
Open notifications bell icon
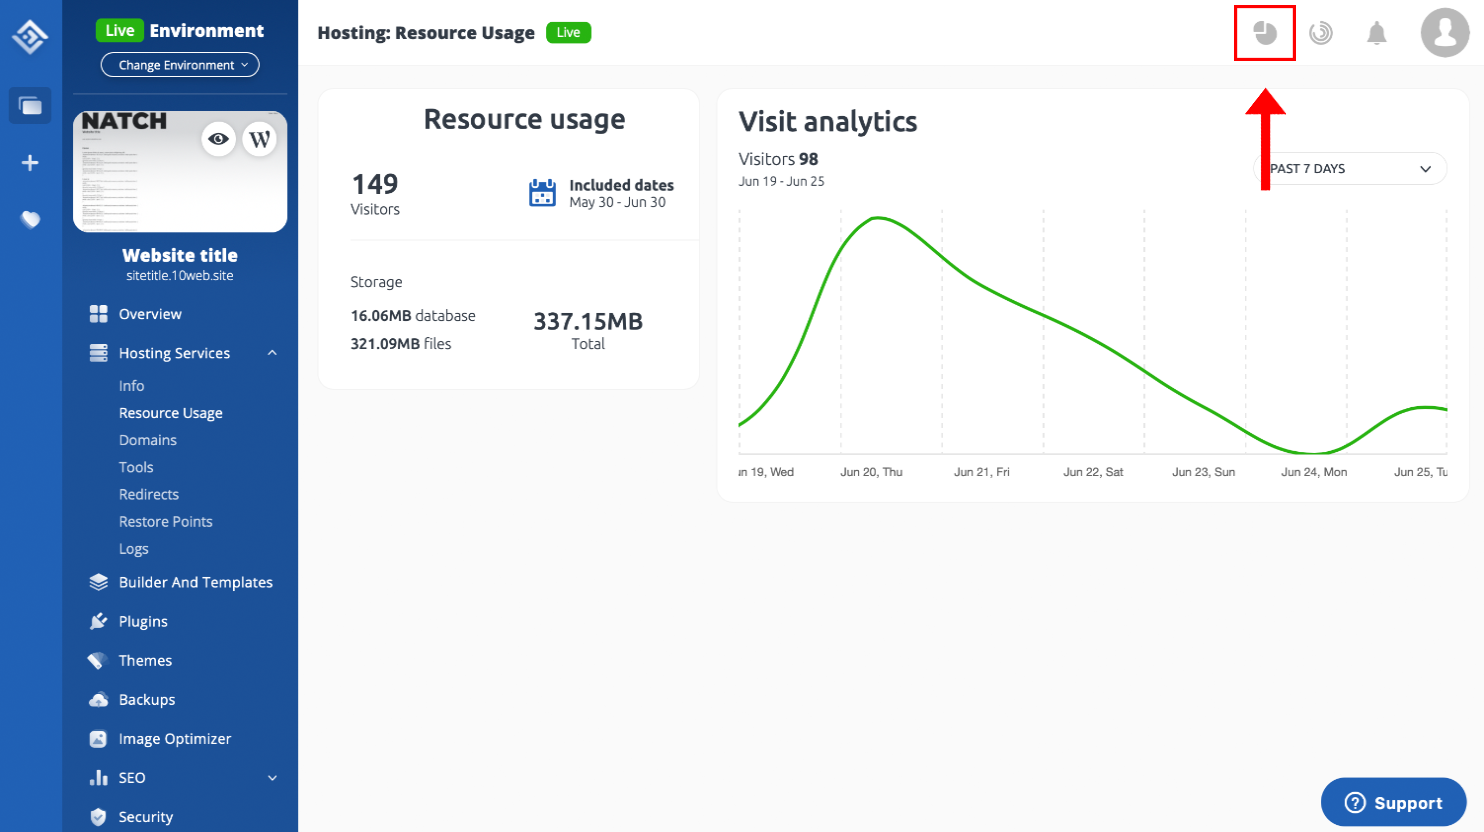tap(1377, 33)
